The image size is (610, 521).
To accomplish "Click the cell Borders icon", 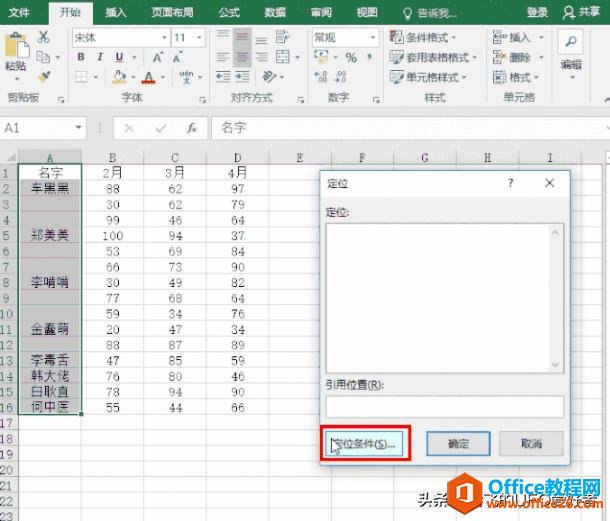I will click(x=81, y=77).
